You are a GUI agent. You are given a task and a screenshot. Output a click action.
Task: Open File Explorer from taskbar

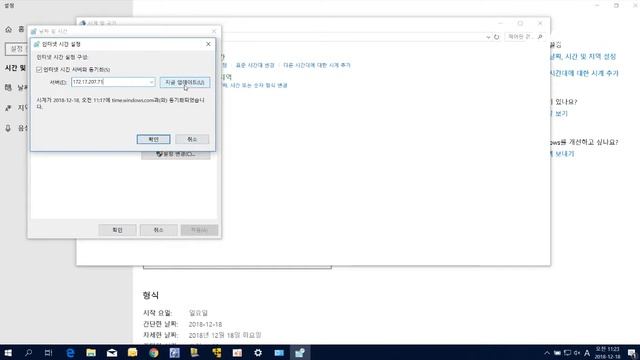pos(91,353)
